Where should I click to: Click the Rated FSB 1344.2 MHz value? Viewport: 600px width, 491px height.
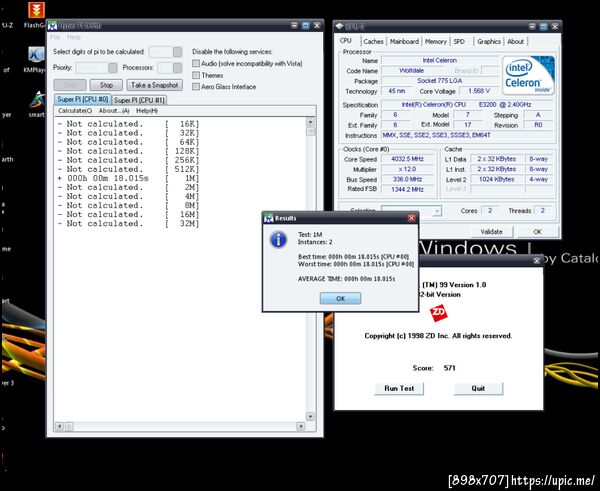point(407,189)
